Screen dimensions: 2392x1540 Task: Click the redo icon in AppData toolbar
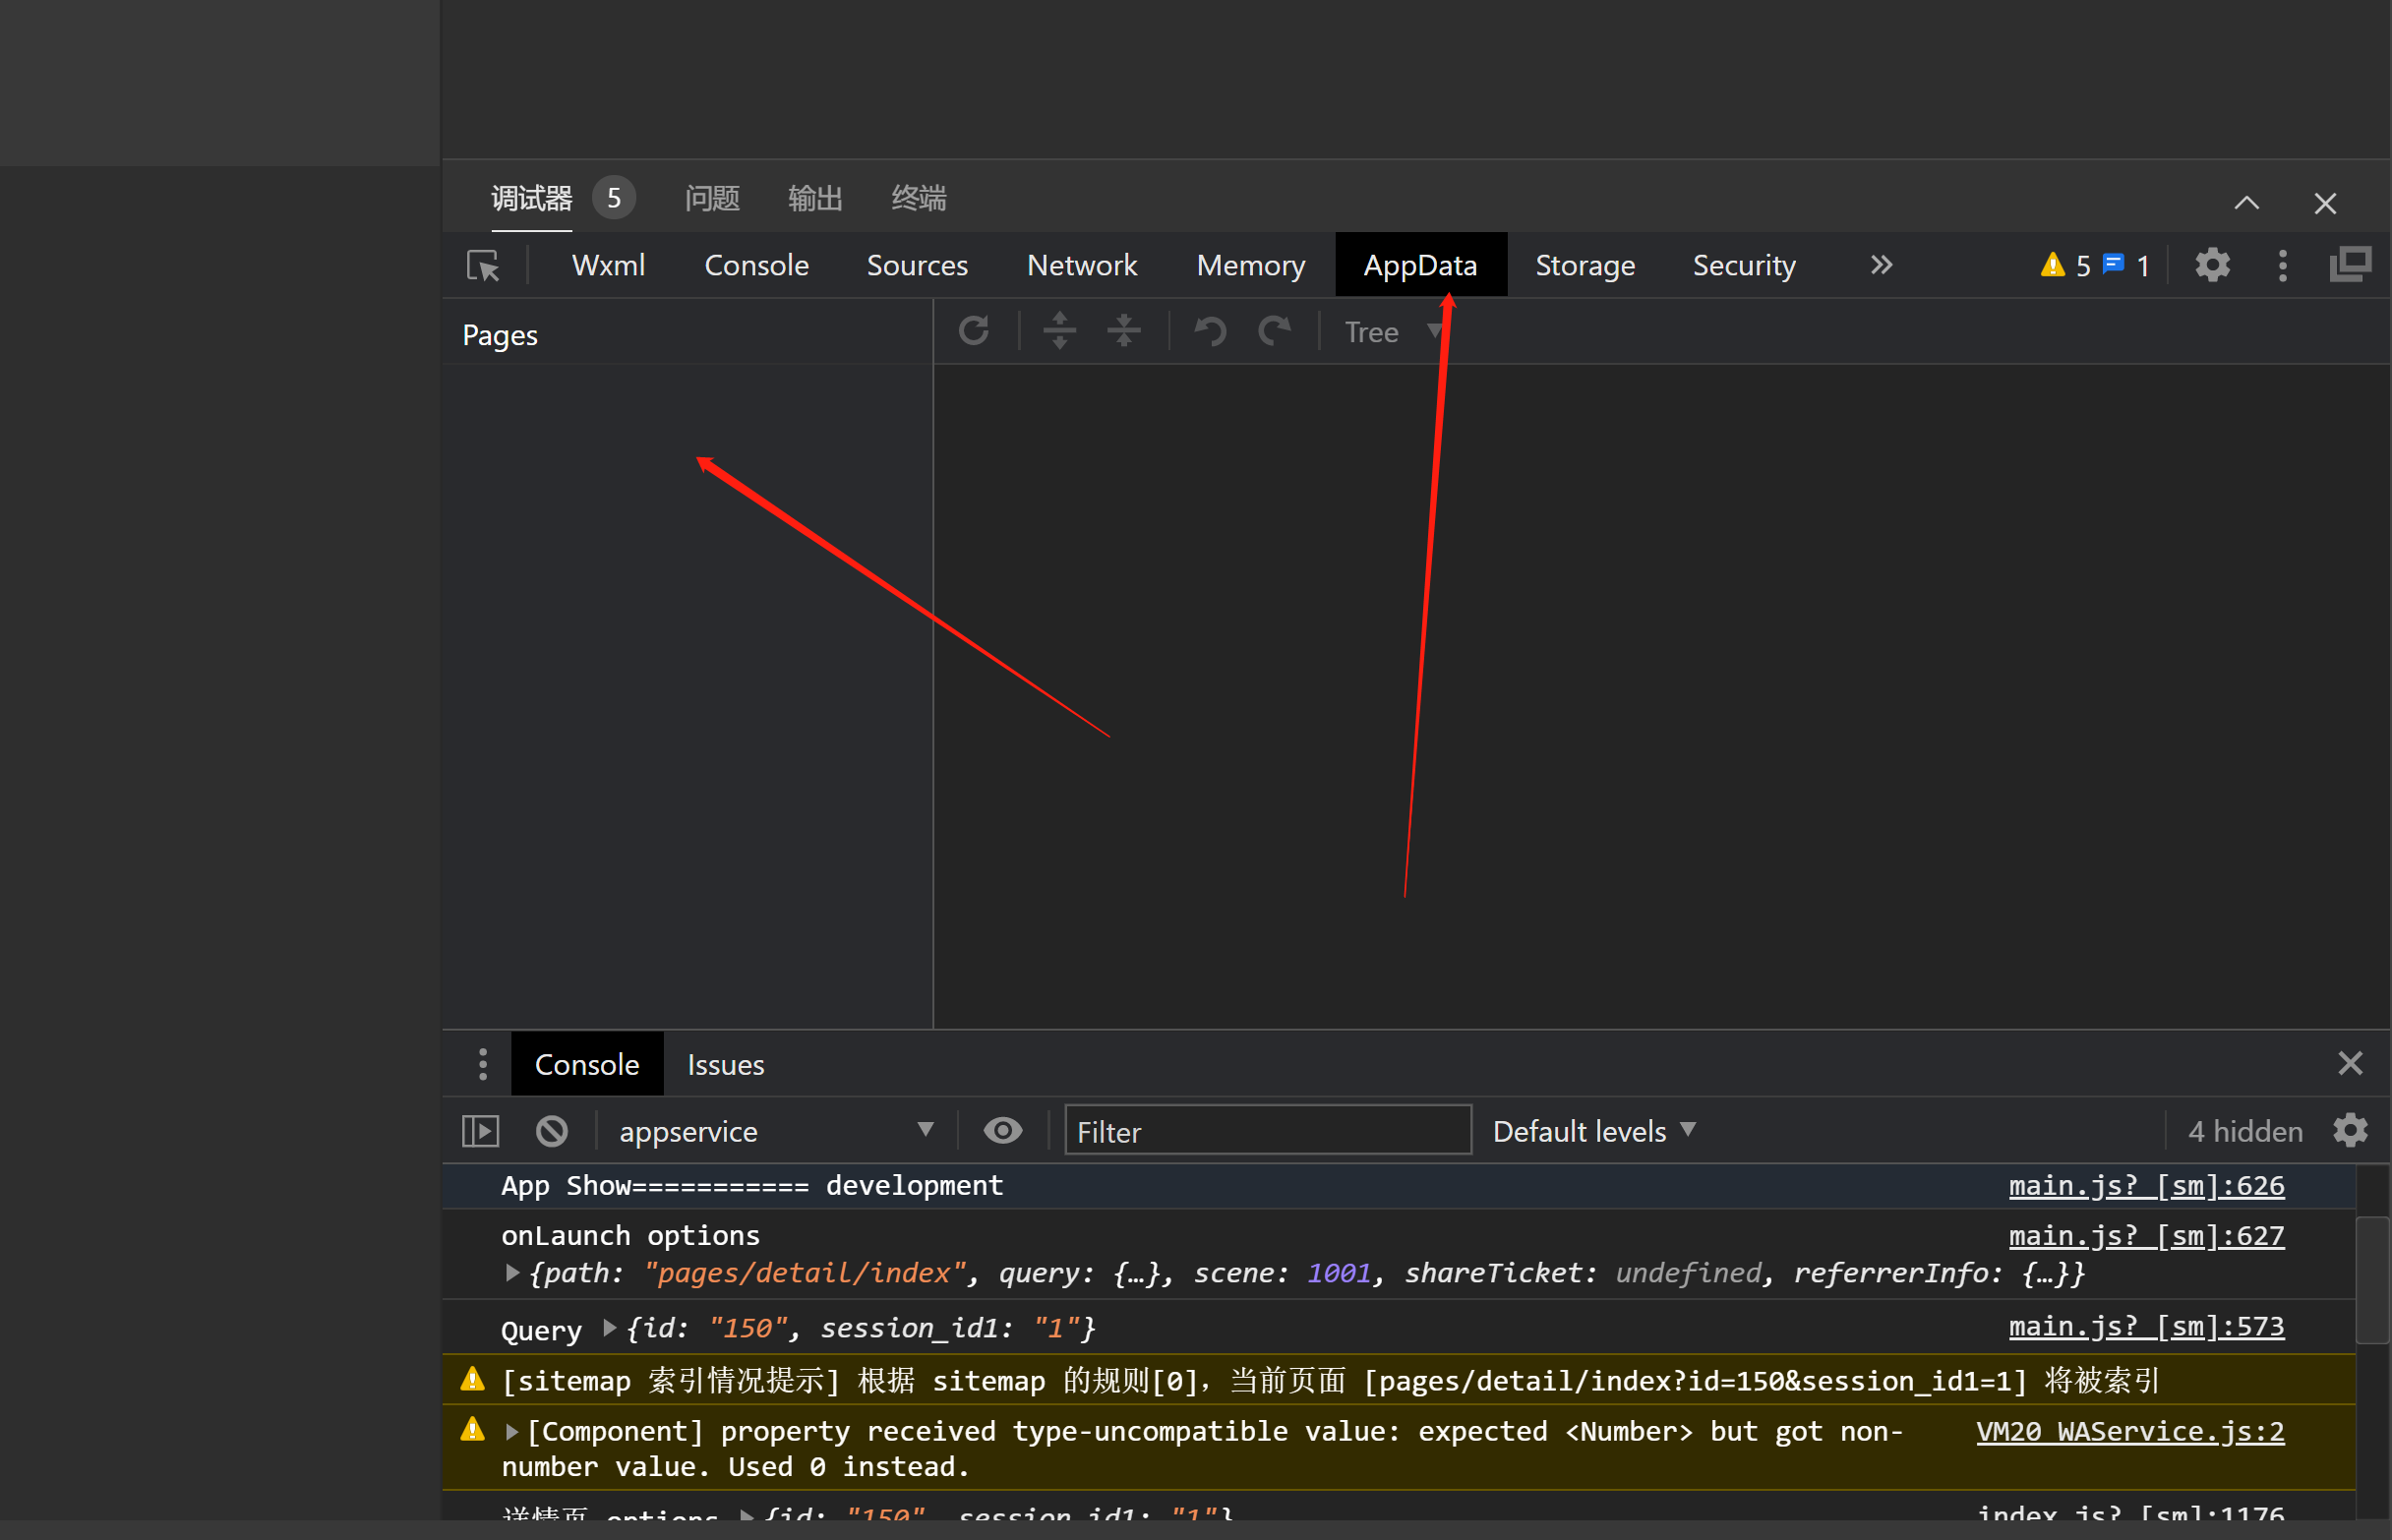[x=1274, y=331]
